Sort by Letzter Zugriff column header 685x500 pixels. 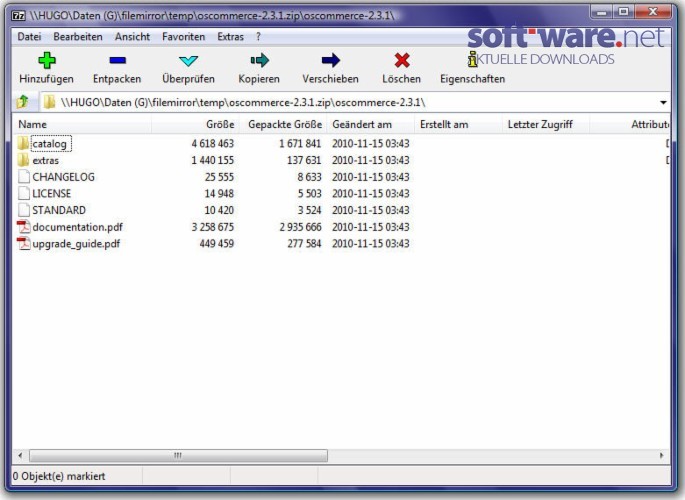[x=546, y=124]
